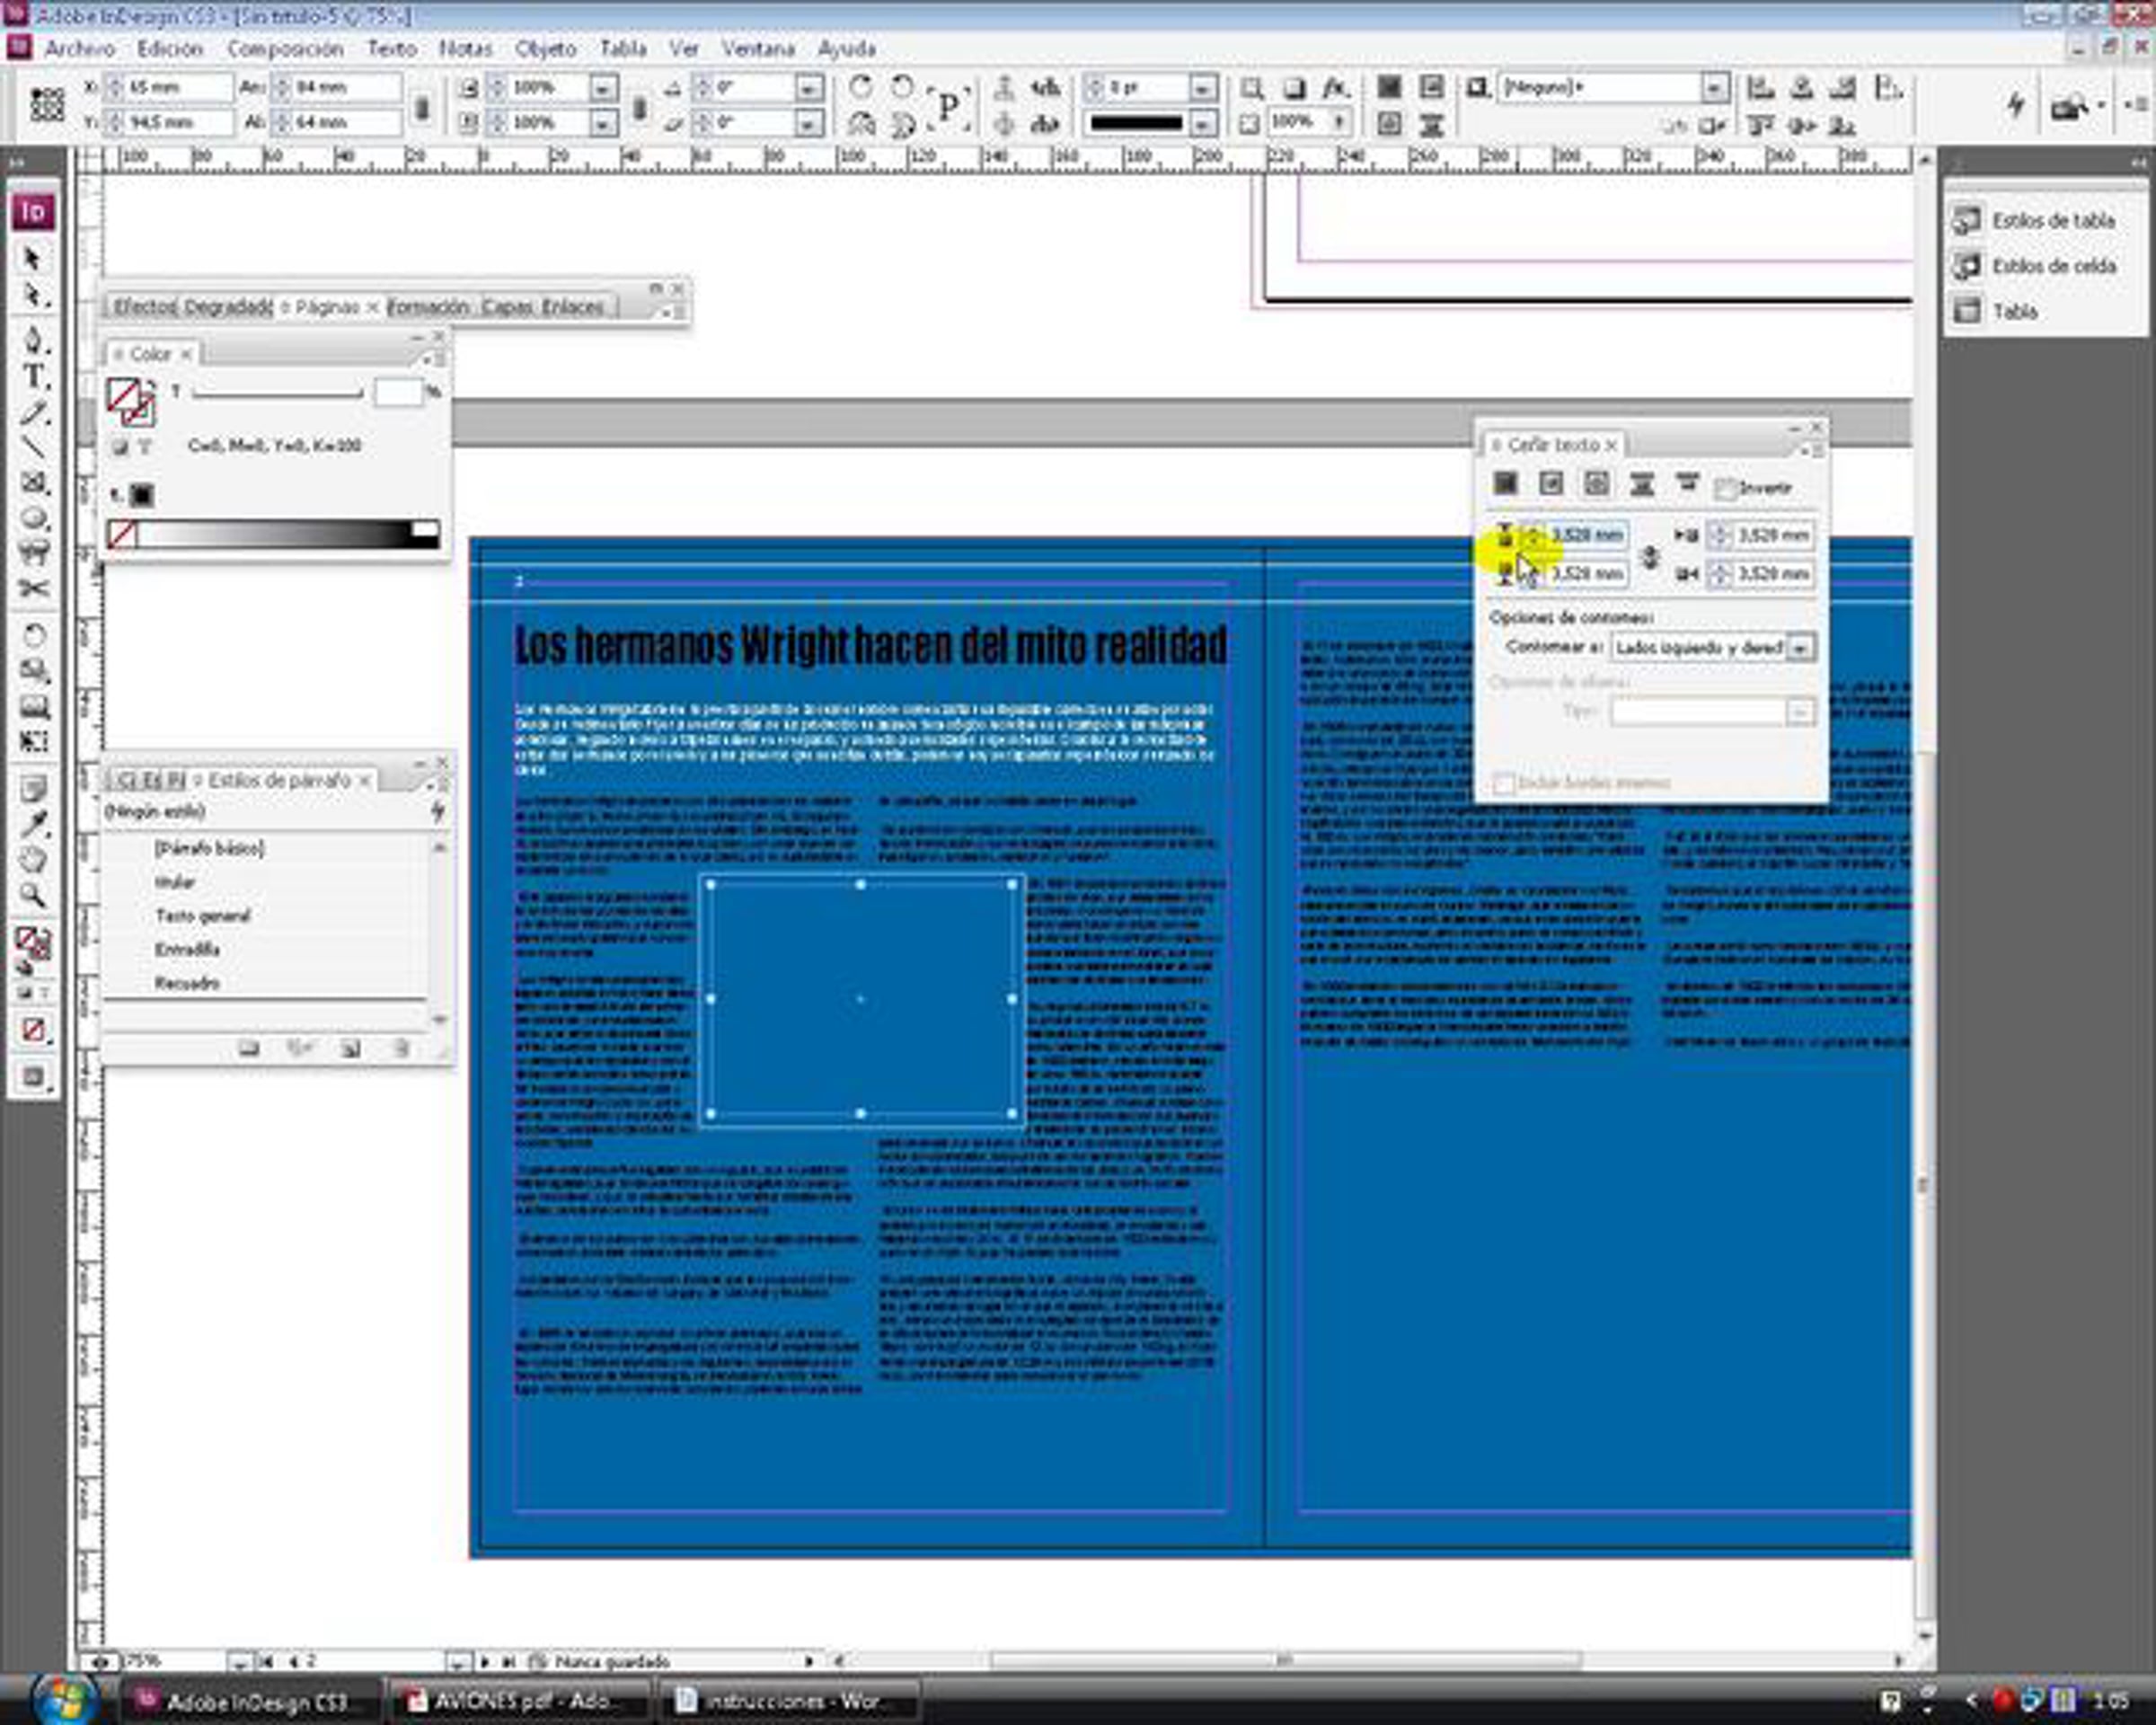
Task: Click the black Selection arrow tool
Action: (x=32, y=259)
